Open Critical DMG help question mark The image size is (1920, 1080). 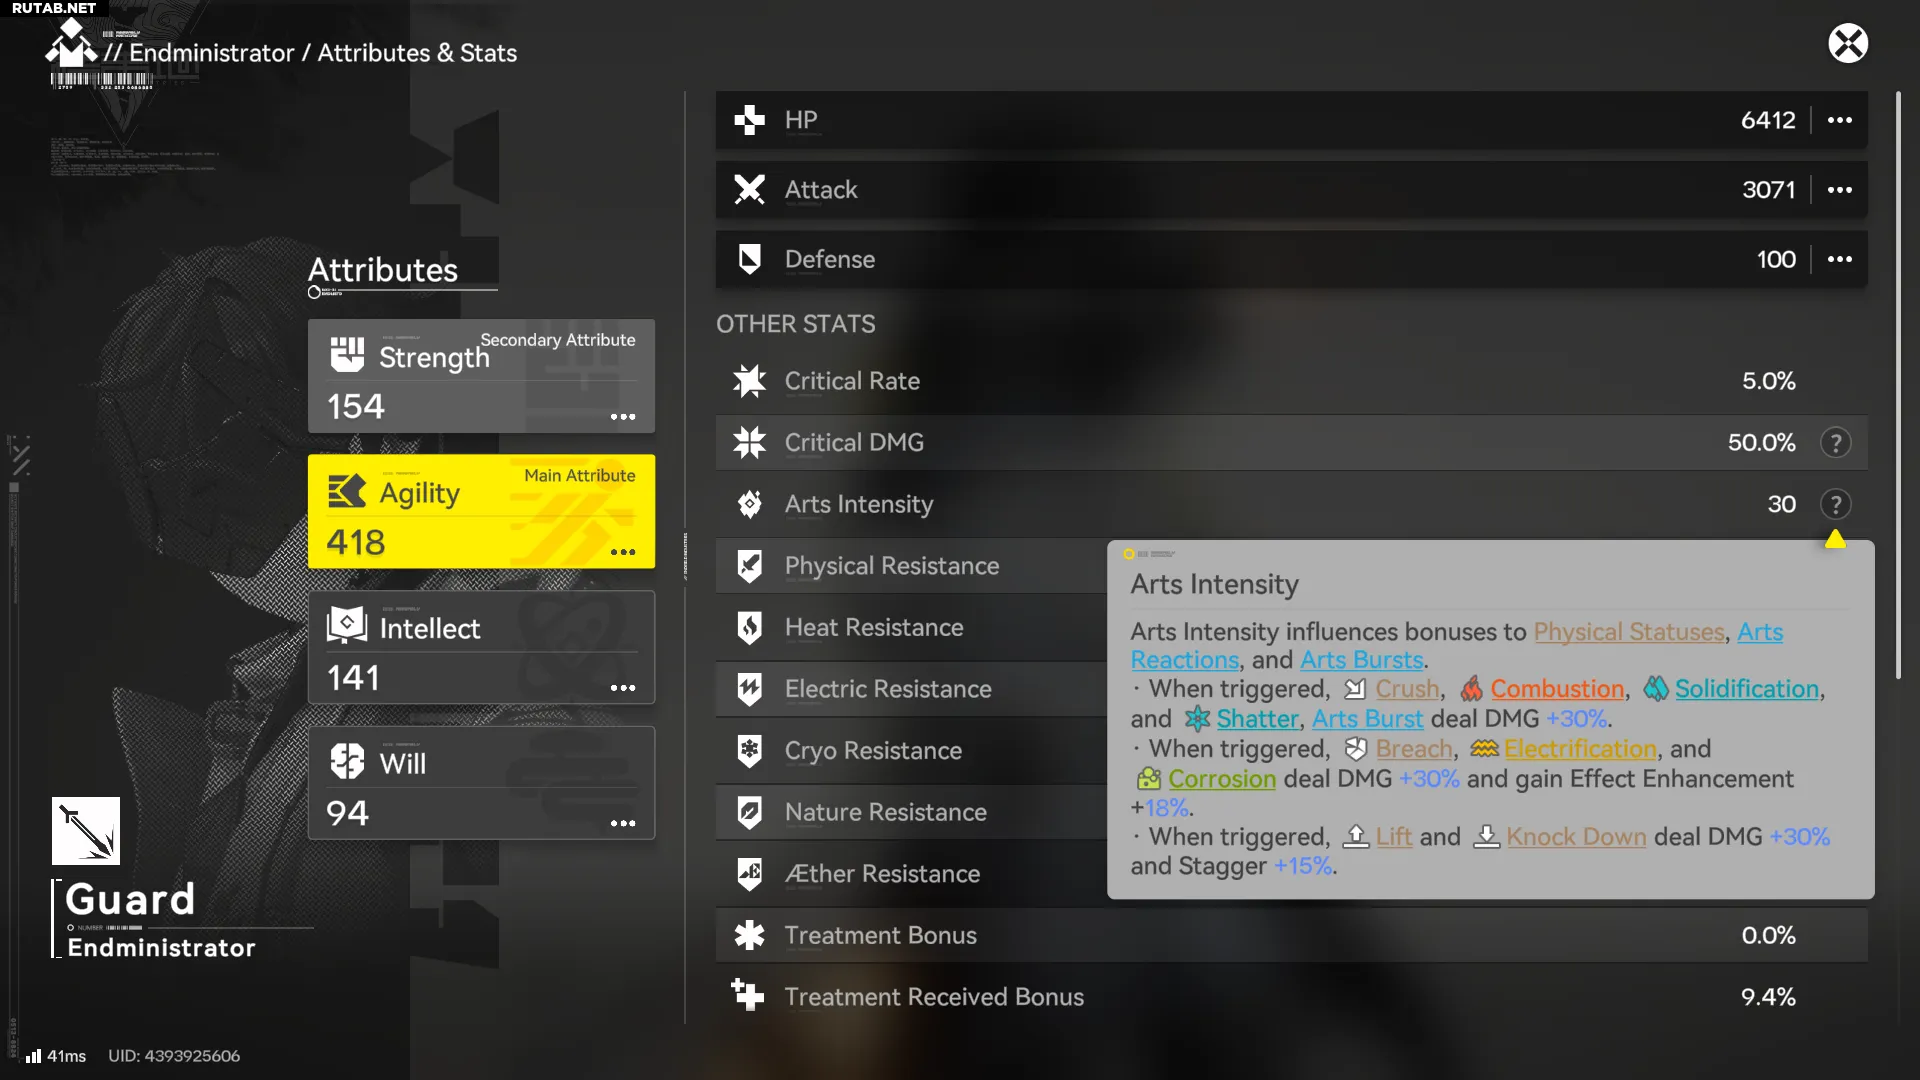tap(1835, 443)
